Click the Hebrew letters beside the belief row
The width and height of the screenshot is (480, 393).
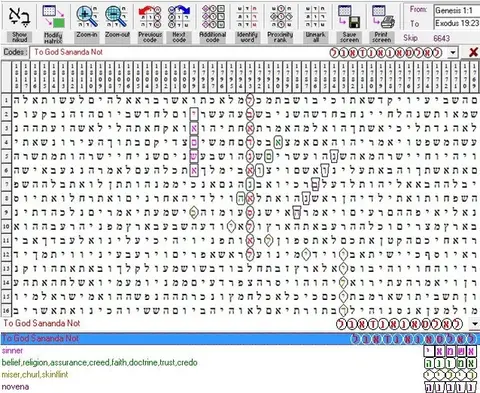(x=450, y=363)
